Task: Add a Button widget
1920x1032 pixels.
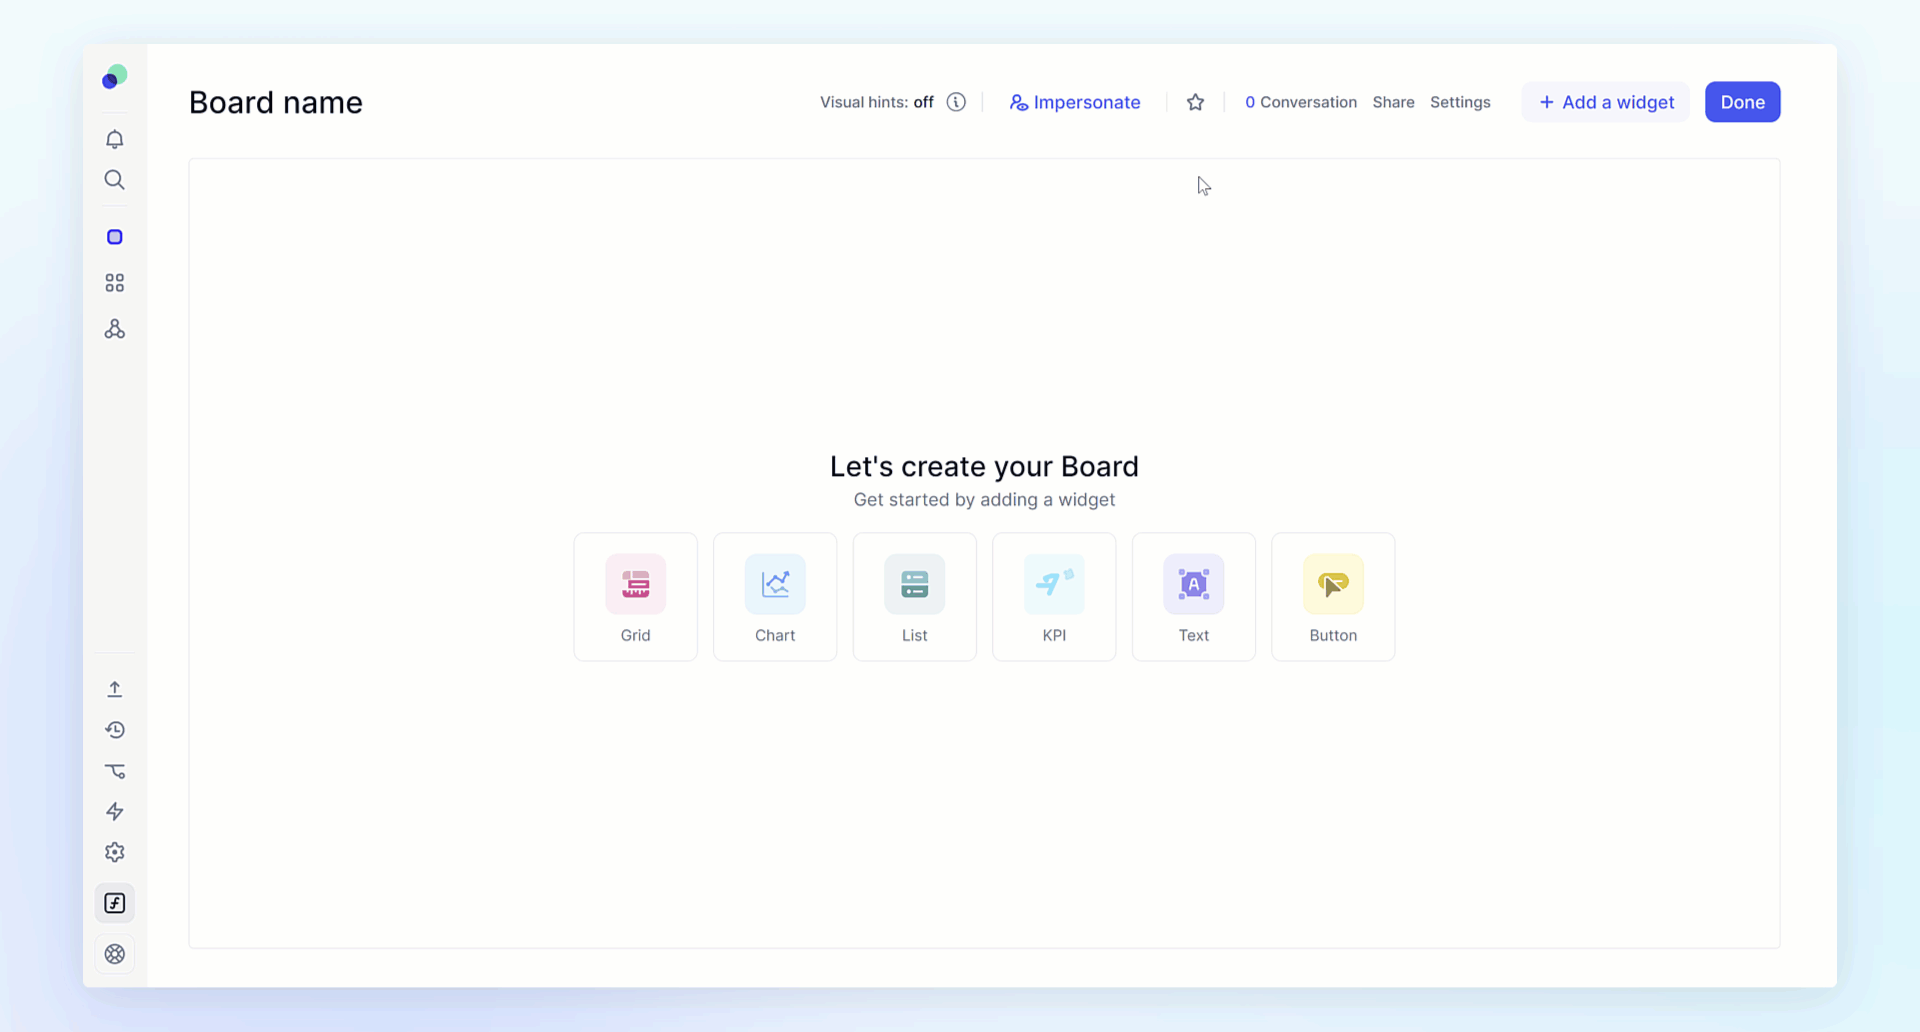Action: pyautogui.click(x=1333, y=597)
